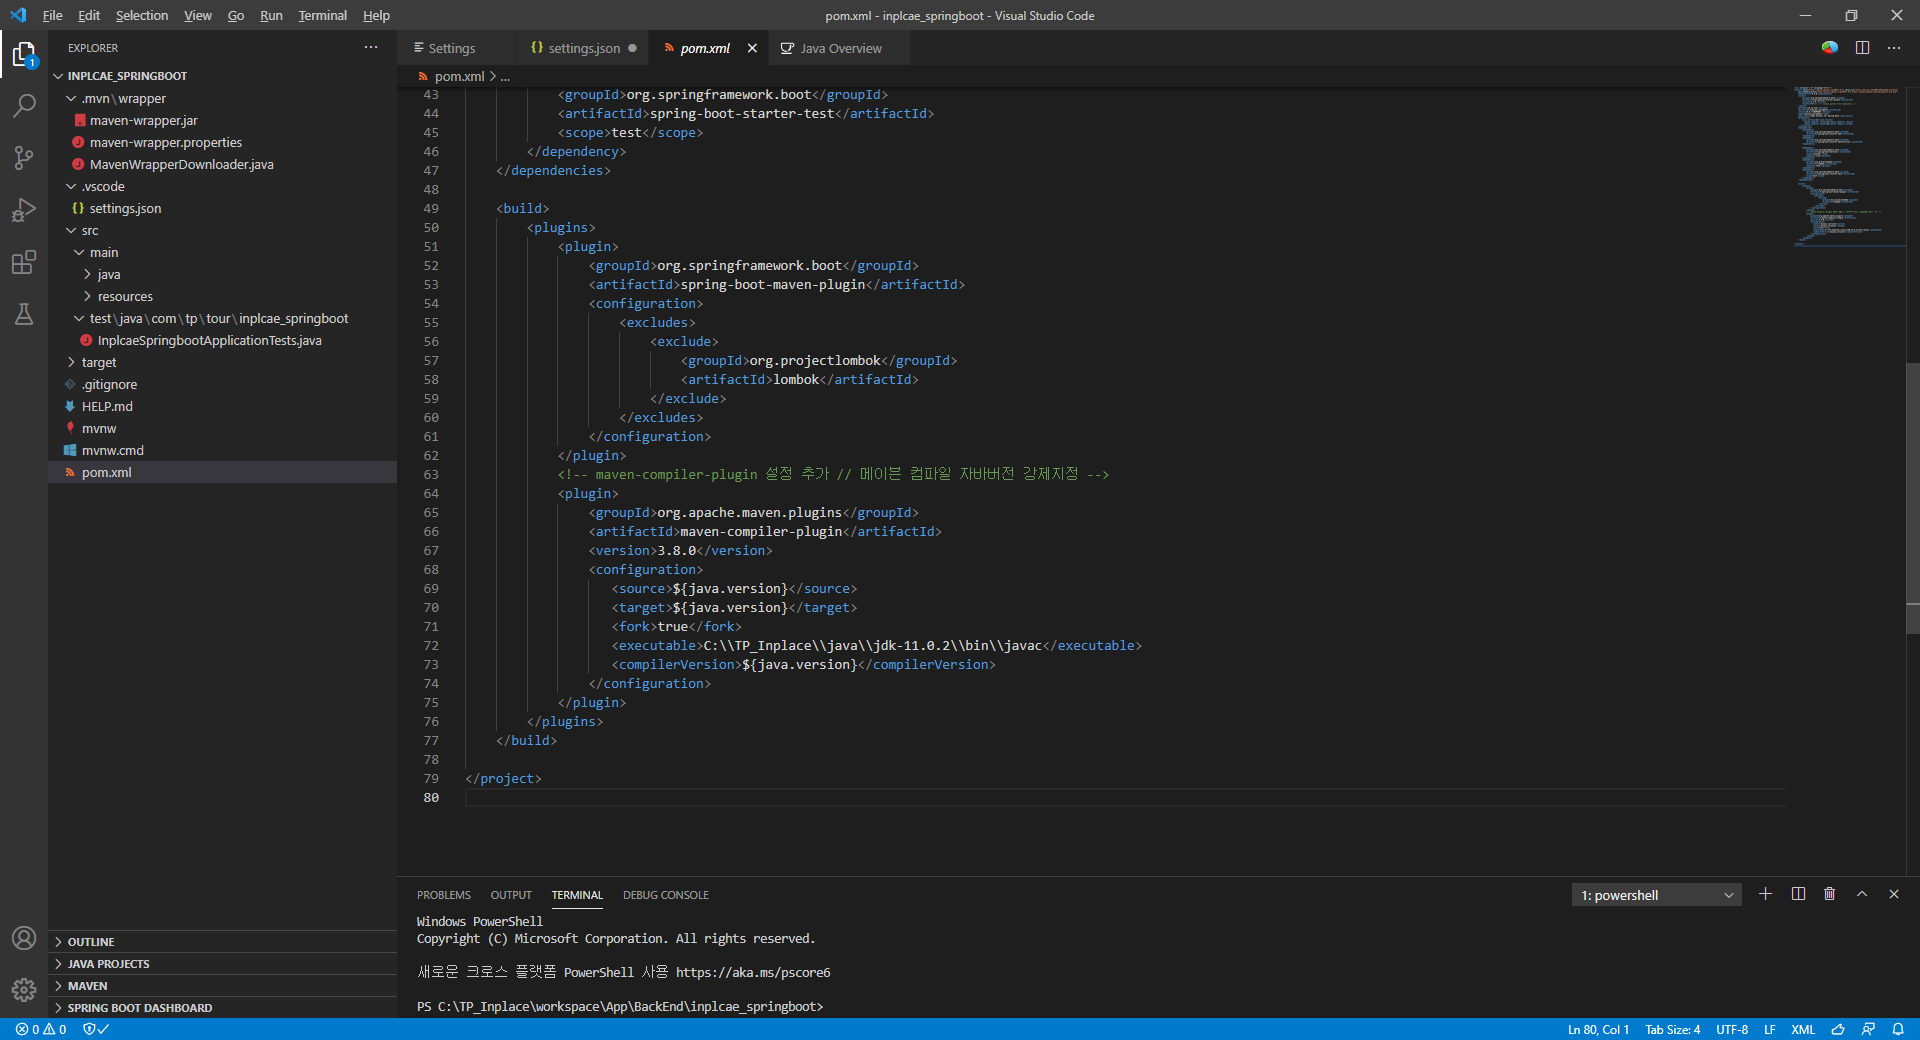Open the File menu
The height and width of the screenshot is (1040, 1920).
[x=53, y=15]
